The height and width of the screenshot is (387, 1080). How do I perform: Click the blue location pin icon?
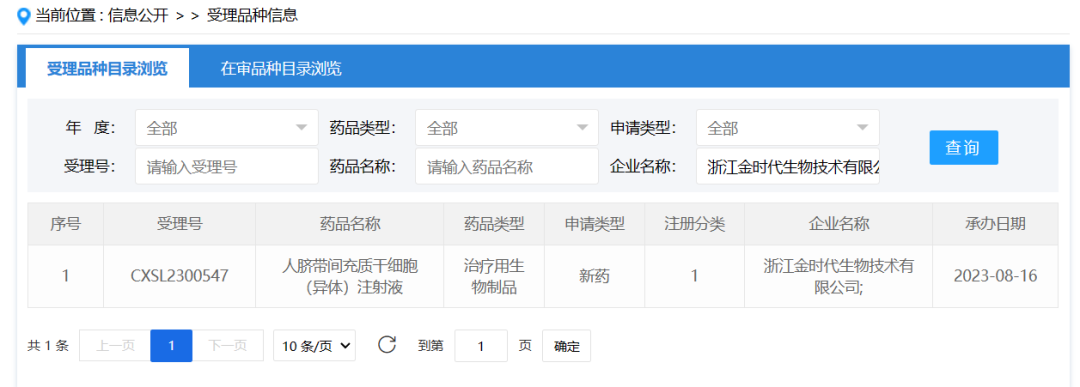24,16
